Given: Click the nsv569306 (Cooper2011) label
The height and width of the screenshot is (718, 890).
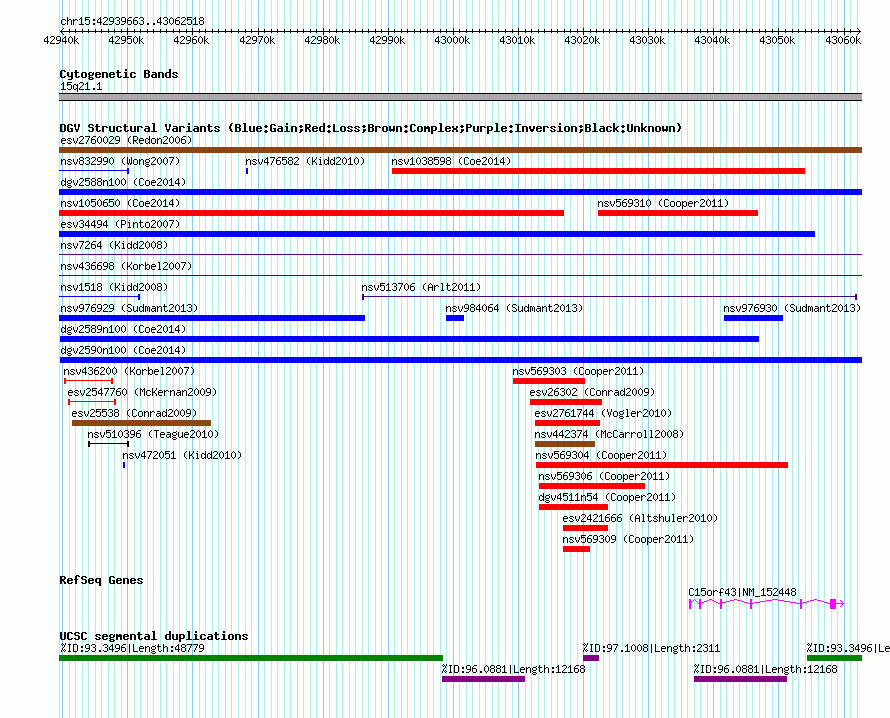Looking at the screenshot, I should (604, 476).
